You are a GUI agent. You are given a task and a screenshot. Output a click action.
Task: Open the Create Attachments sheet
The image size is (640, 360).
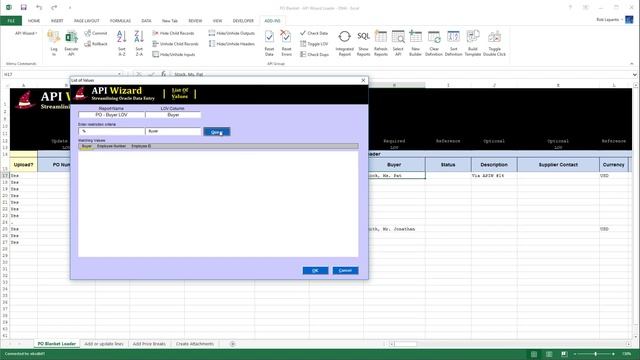coord(195,344)
